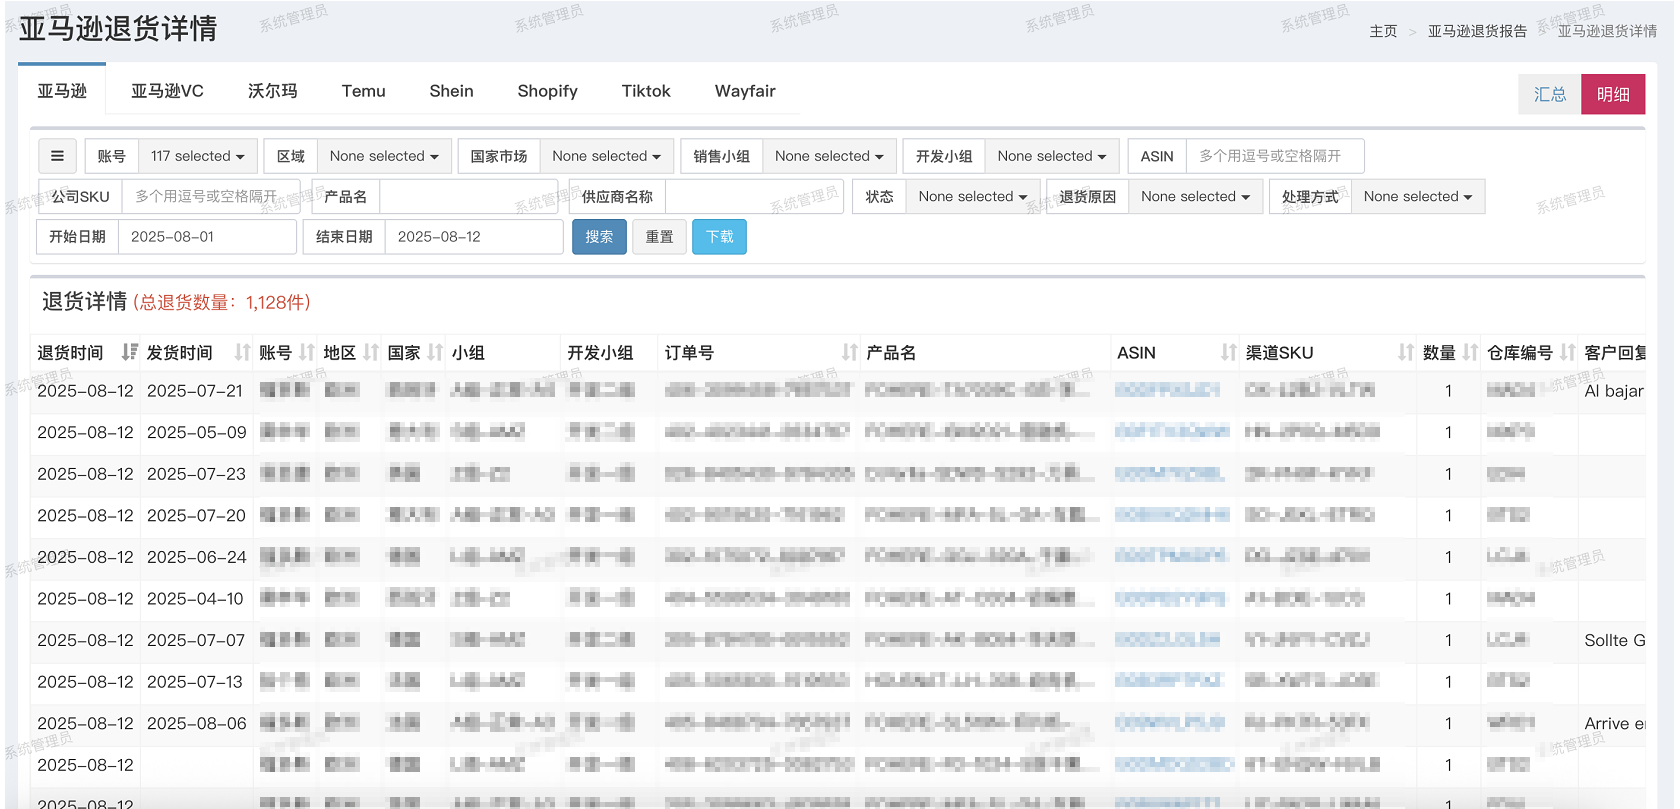Click the hamburger menu icon in filter bar
This screenshot has height=809, width=1680.
point(57,156)
